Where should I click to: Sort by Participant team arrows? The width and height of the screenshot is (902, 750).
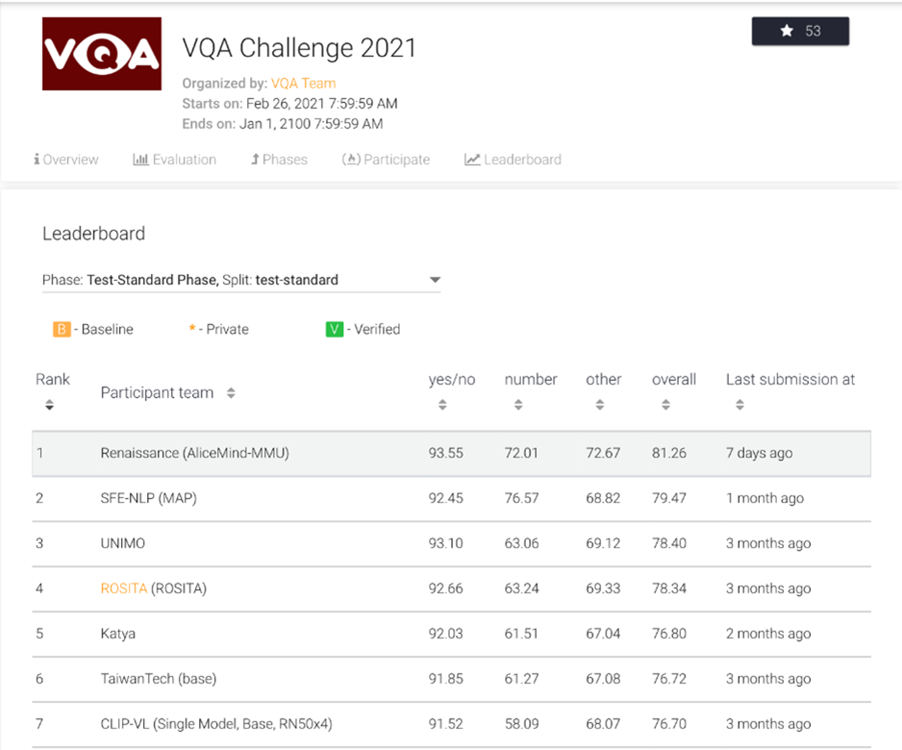click(x=231, y=393)
